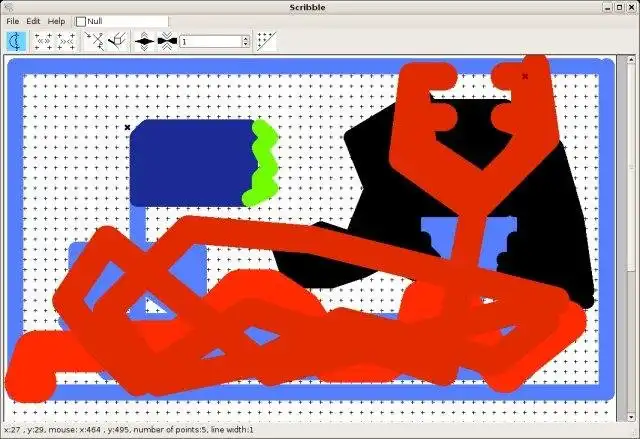Click the thicken line width icon
Image resolution: width=640 pixels, height=439 pixels.
(144, 41)
